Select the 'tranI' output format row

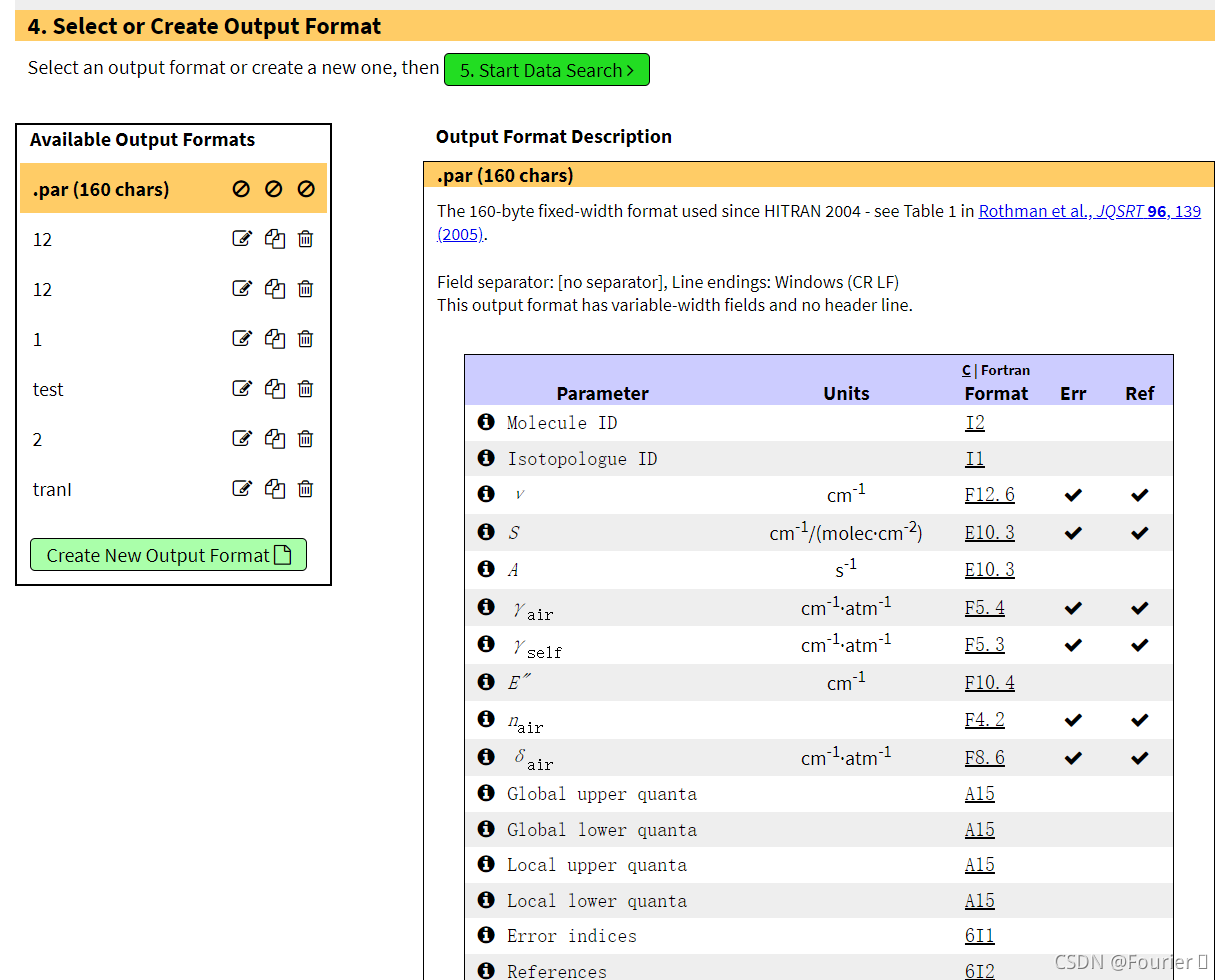click(174, 488)
